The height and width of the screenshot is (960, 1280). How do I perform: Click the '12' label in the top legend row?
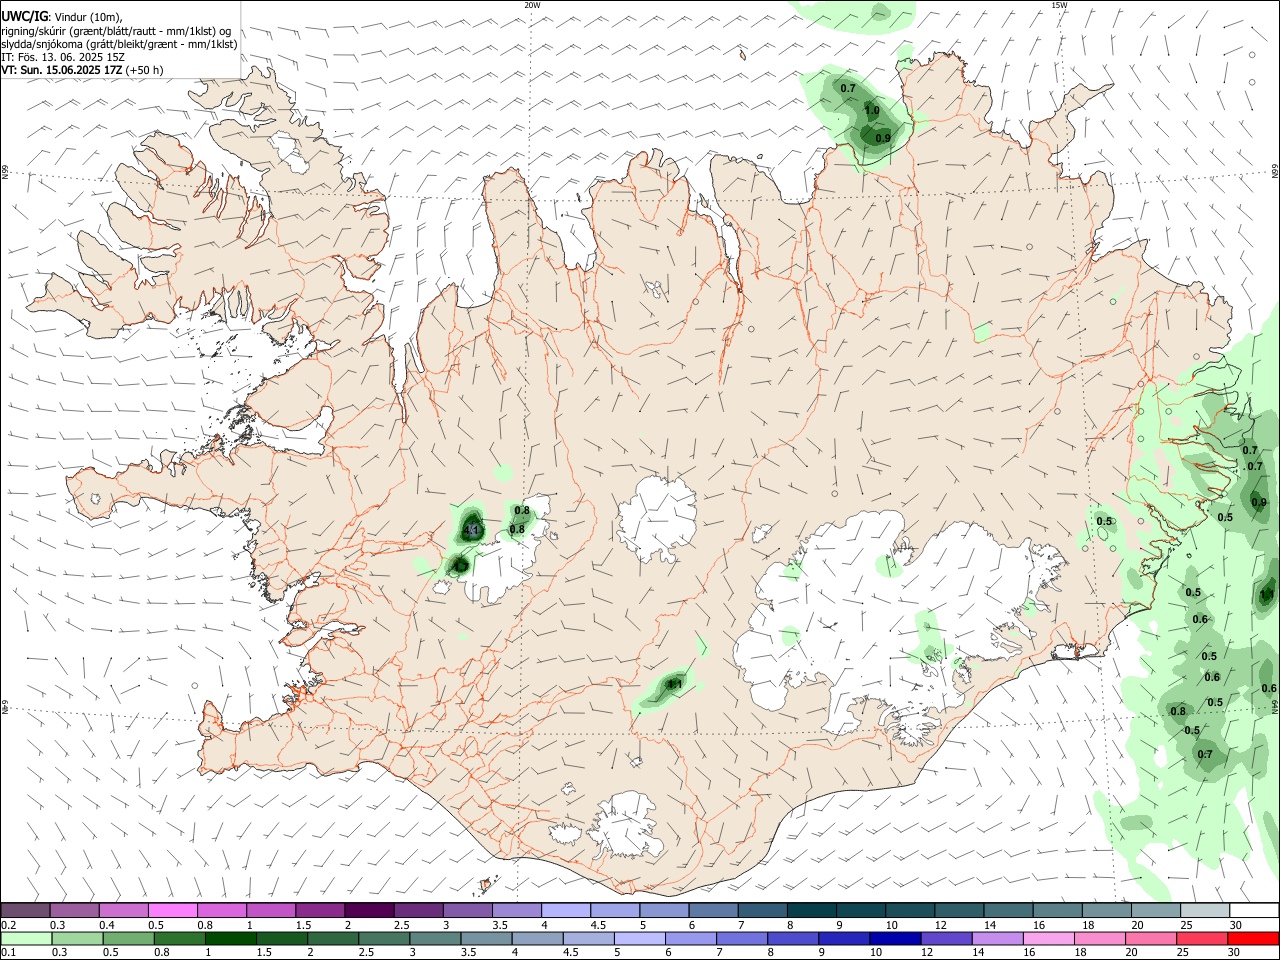pos(940,925)
